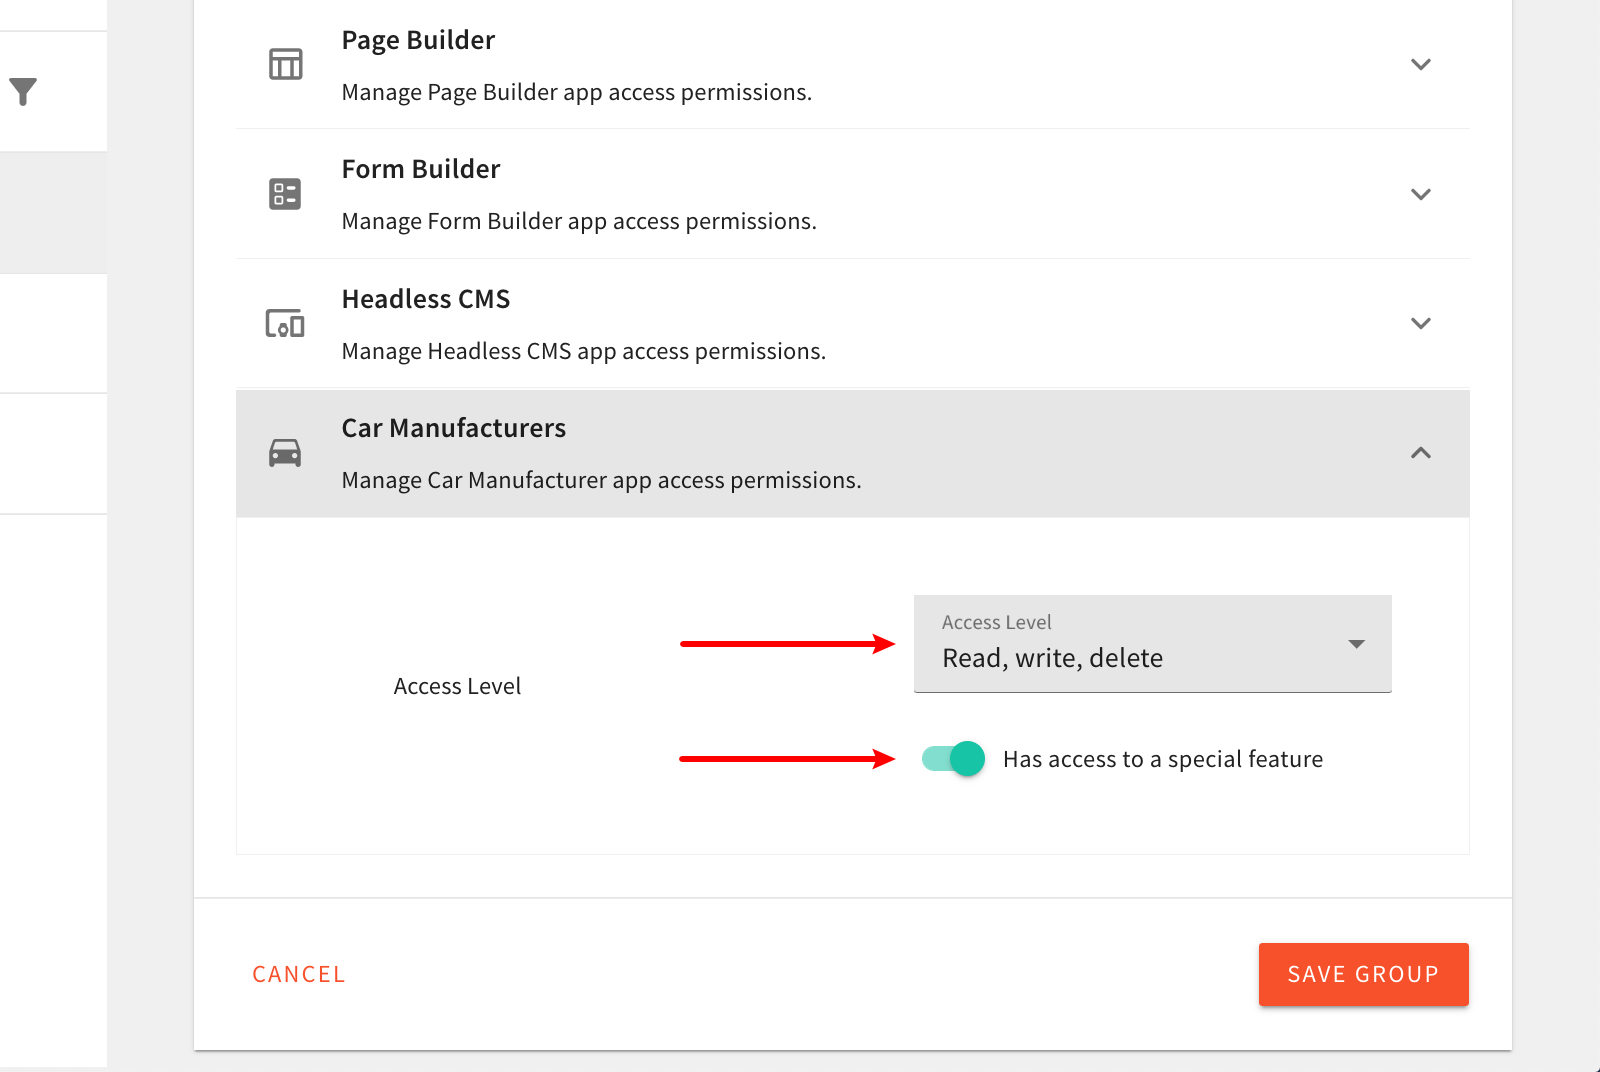
Task: Click the Form Builder section title
Action: pyautogui.click(x=421, y=169)
